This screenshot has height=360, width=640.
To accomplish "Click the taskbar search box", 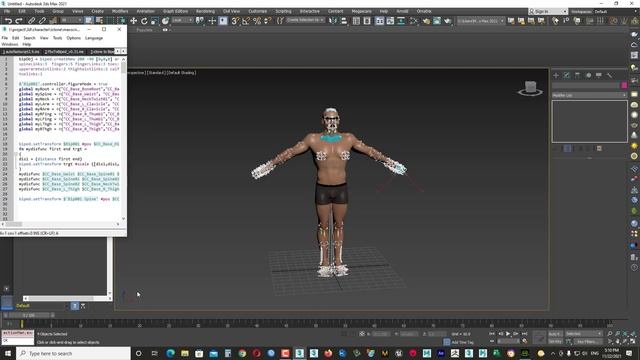I will (73, 353).
